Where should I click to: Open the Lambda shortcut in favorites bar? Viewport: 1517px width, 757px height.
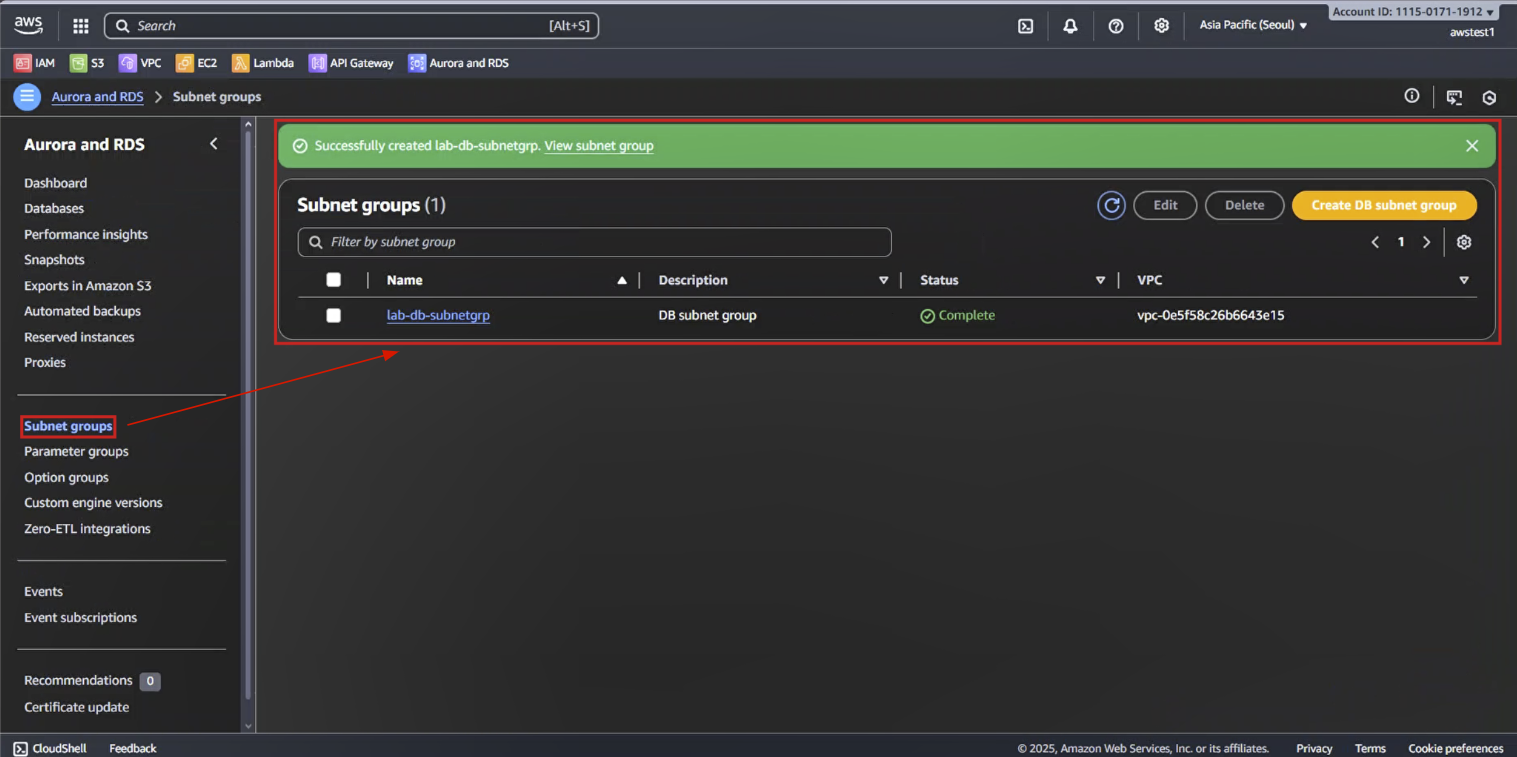click(x=263, y=63)
